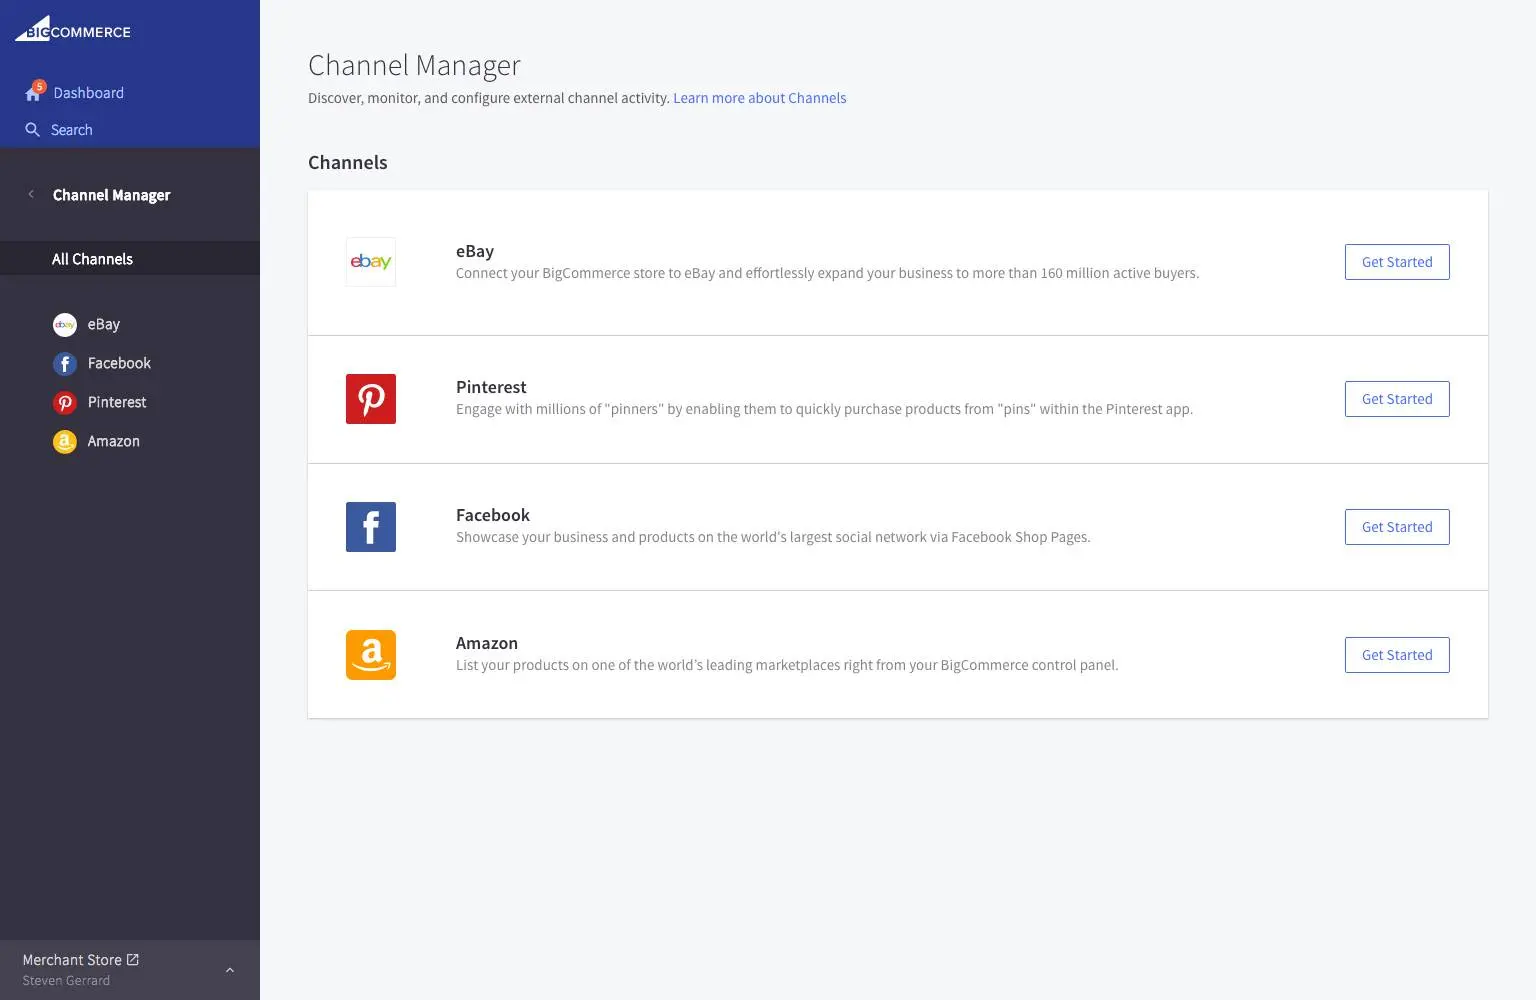The image size is (1536, 1000).
Task: Select the eBay icon in sidebar
Action: pos(65,325)
